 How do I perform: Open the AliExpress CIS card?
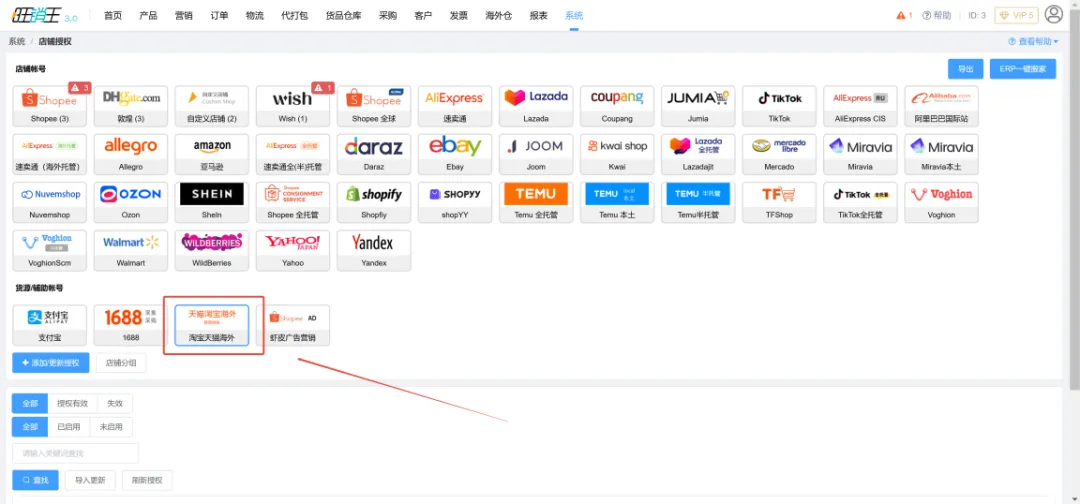tap(860, 106)
